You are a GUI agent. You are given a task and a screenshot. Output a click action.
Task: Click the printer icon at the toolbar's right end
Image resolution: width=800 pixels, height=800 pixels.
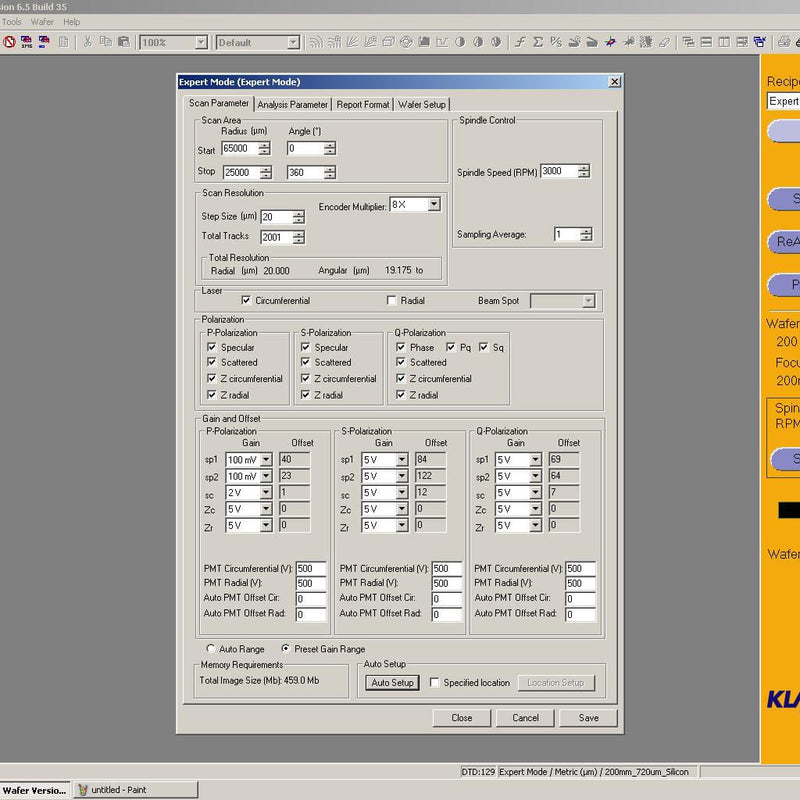pyautogui.click(x=782, y=43)
